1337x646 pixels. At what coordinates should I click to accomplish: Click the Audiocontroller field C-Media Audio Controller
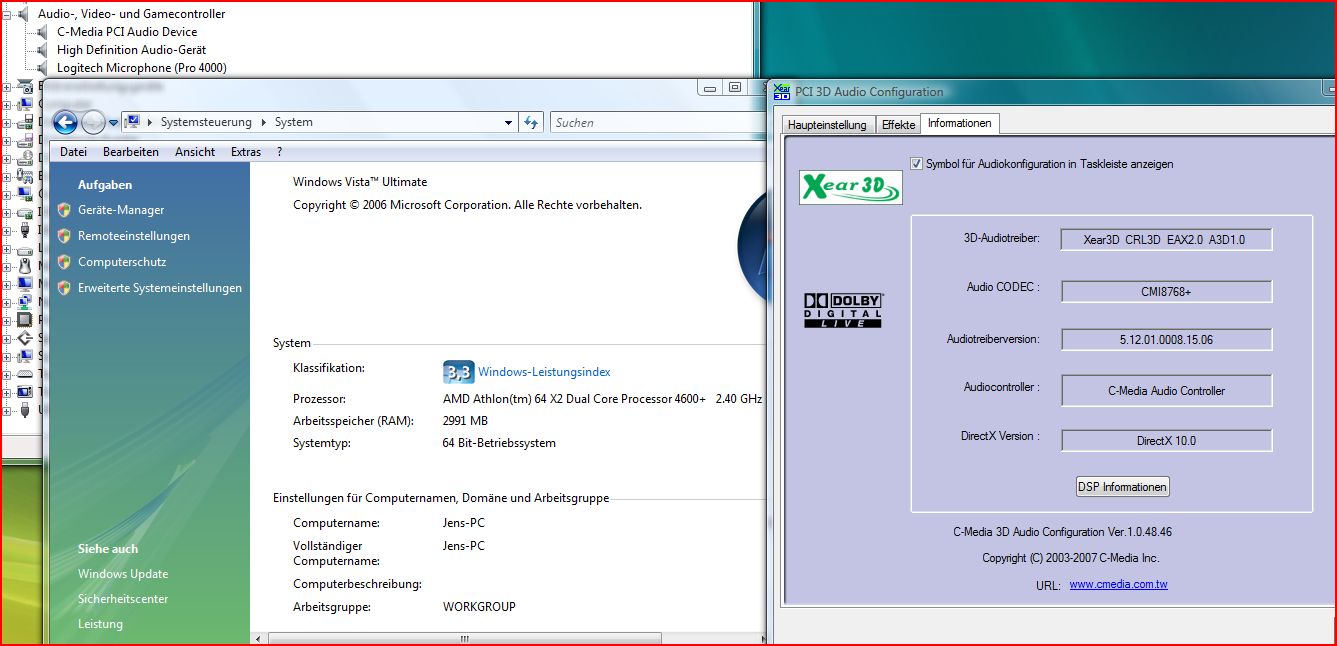[x=1166, y=390]
